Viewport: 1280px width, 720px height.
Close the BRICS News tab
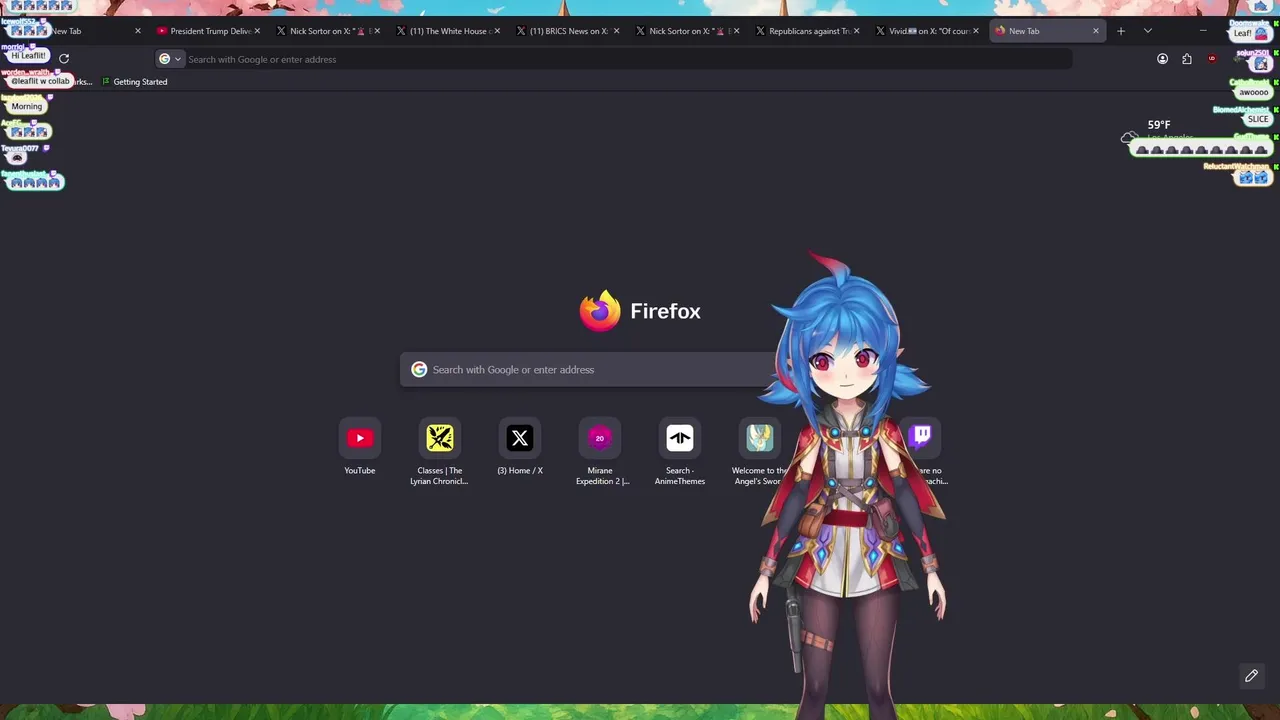pos(616,31)
